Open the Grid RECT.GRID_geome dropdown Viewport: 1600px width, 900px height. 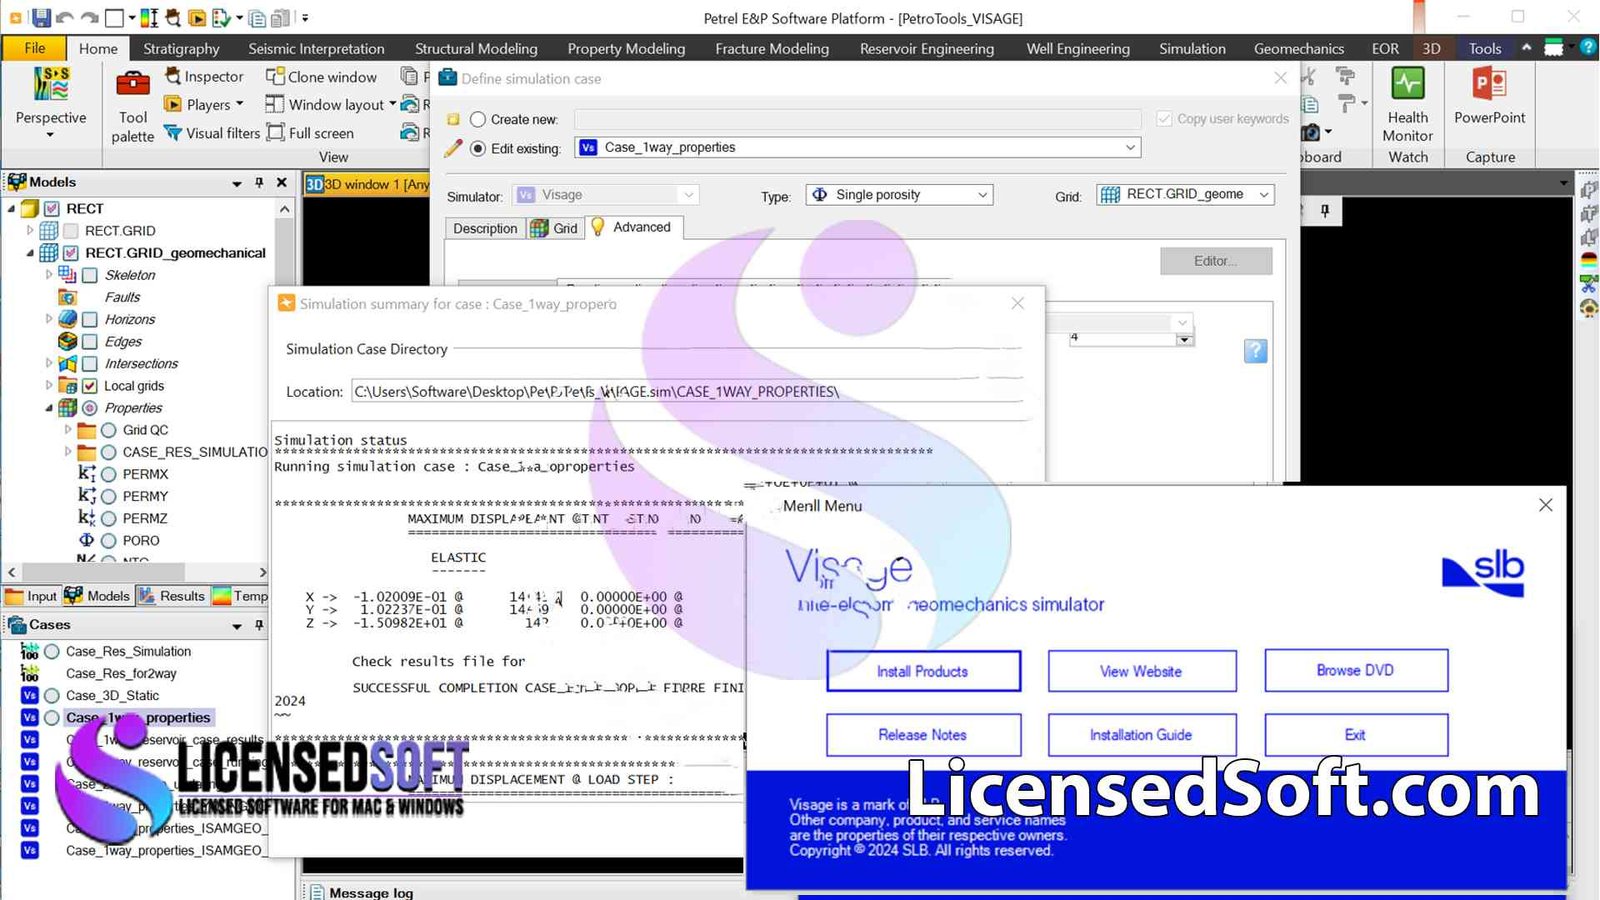[1264, 194]
